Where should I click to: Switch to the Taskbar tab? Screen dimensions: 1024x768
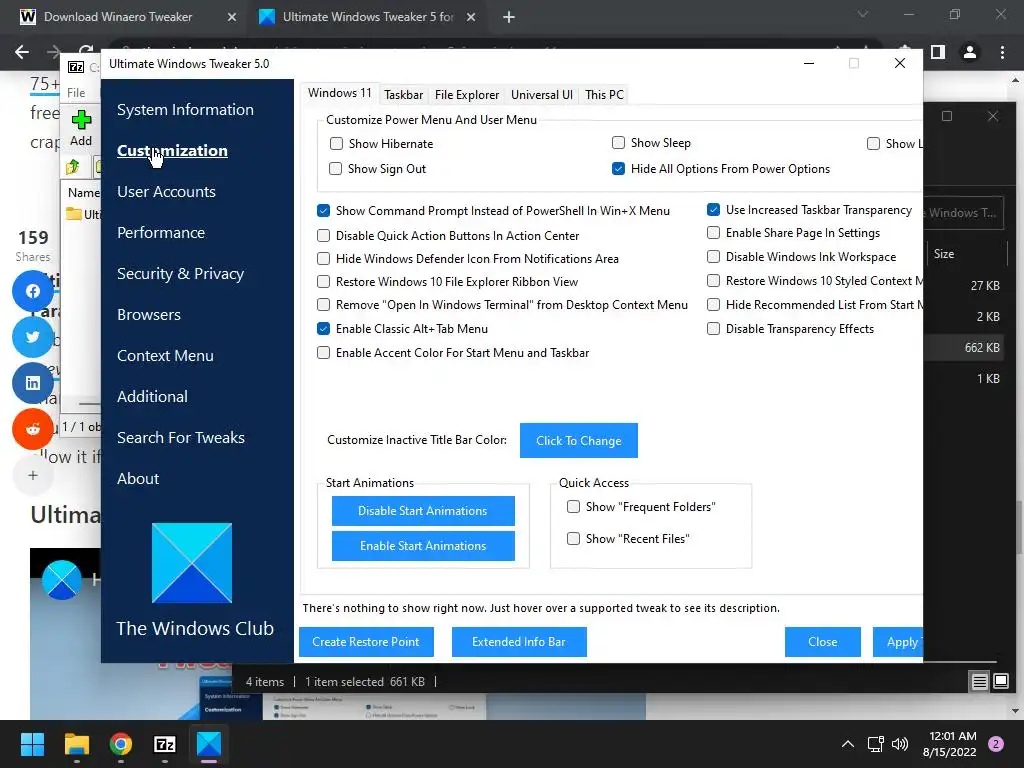(x=404, y=95)
